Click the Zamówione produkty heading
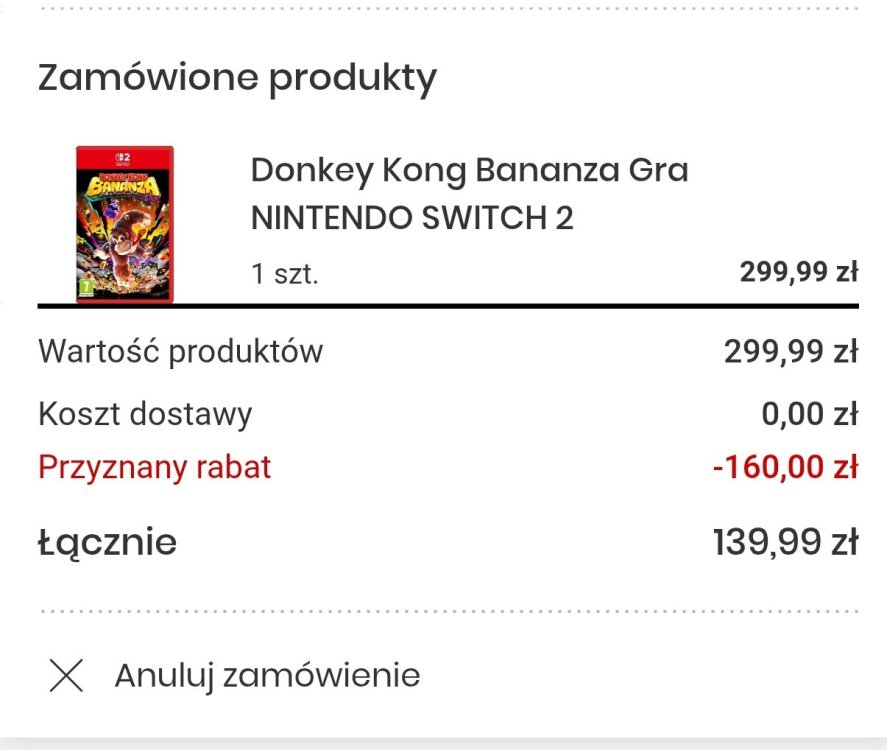This screenshot has height=750, width=887. tap(237, 78)
